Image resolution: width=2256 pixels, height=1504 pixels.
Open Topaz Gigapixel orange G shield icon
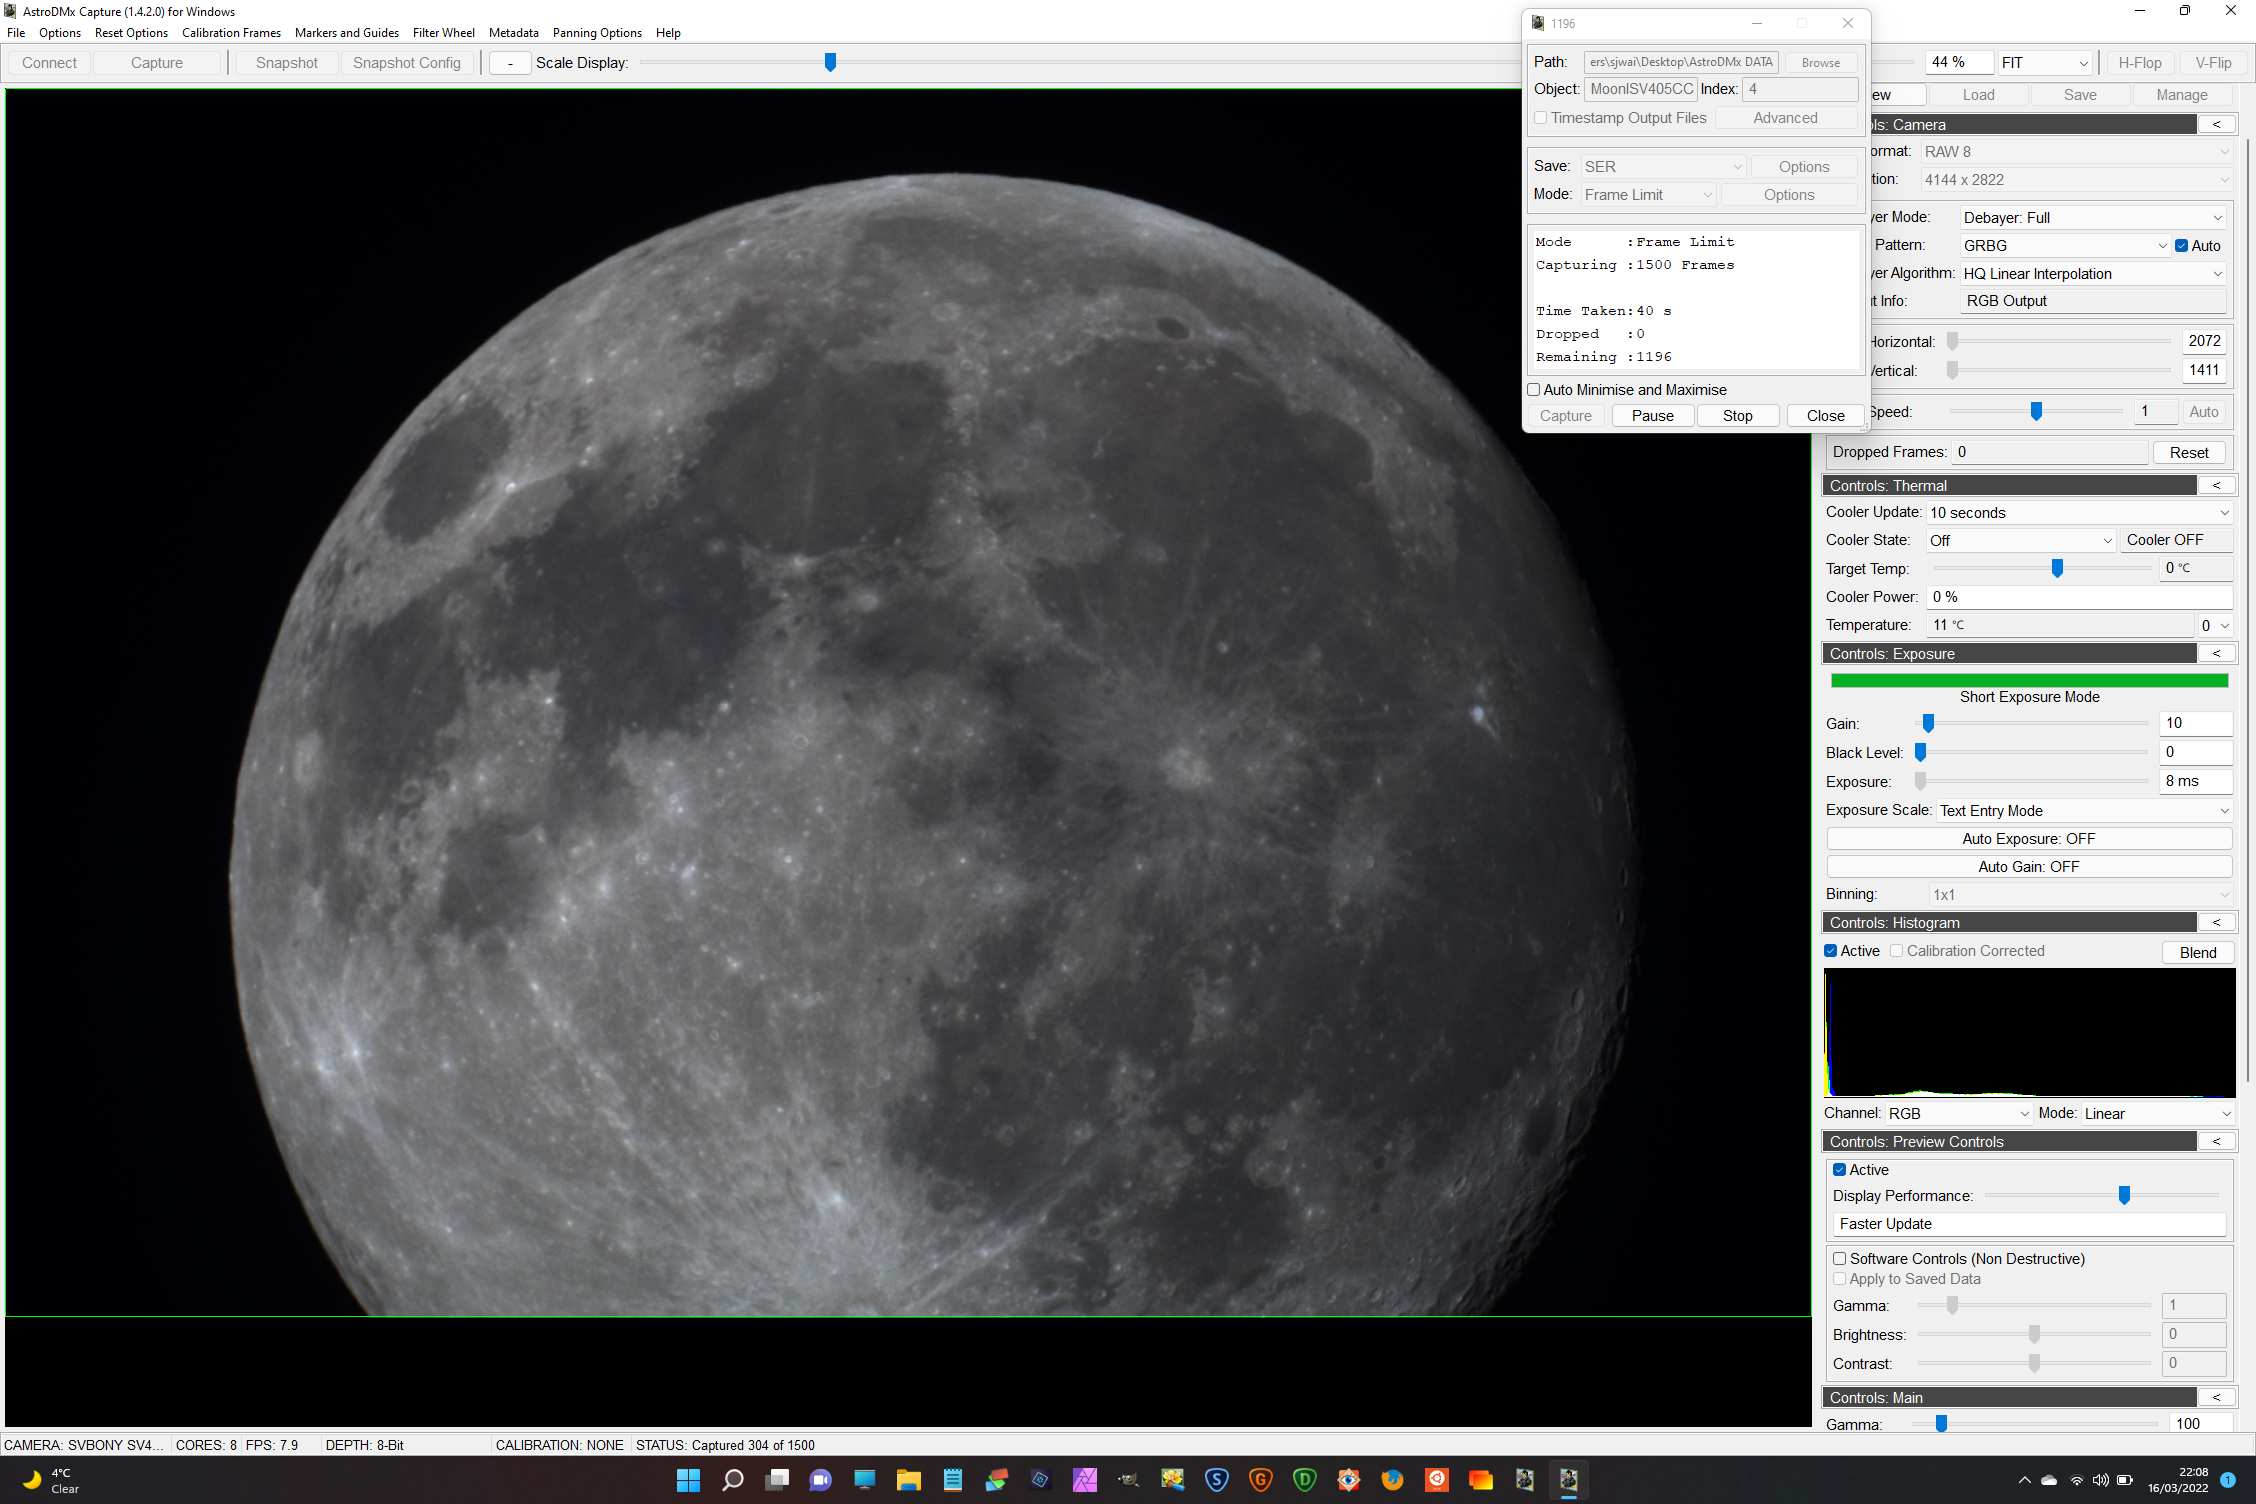(x=1260, y=1480)
